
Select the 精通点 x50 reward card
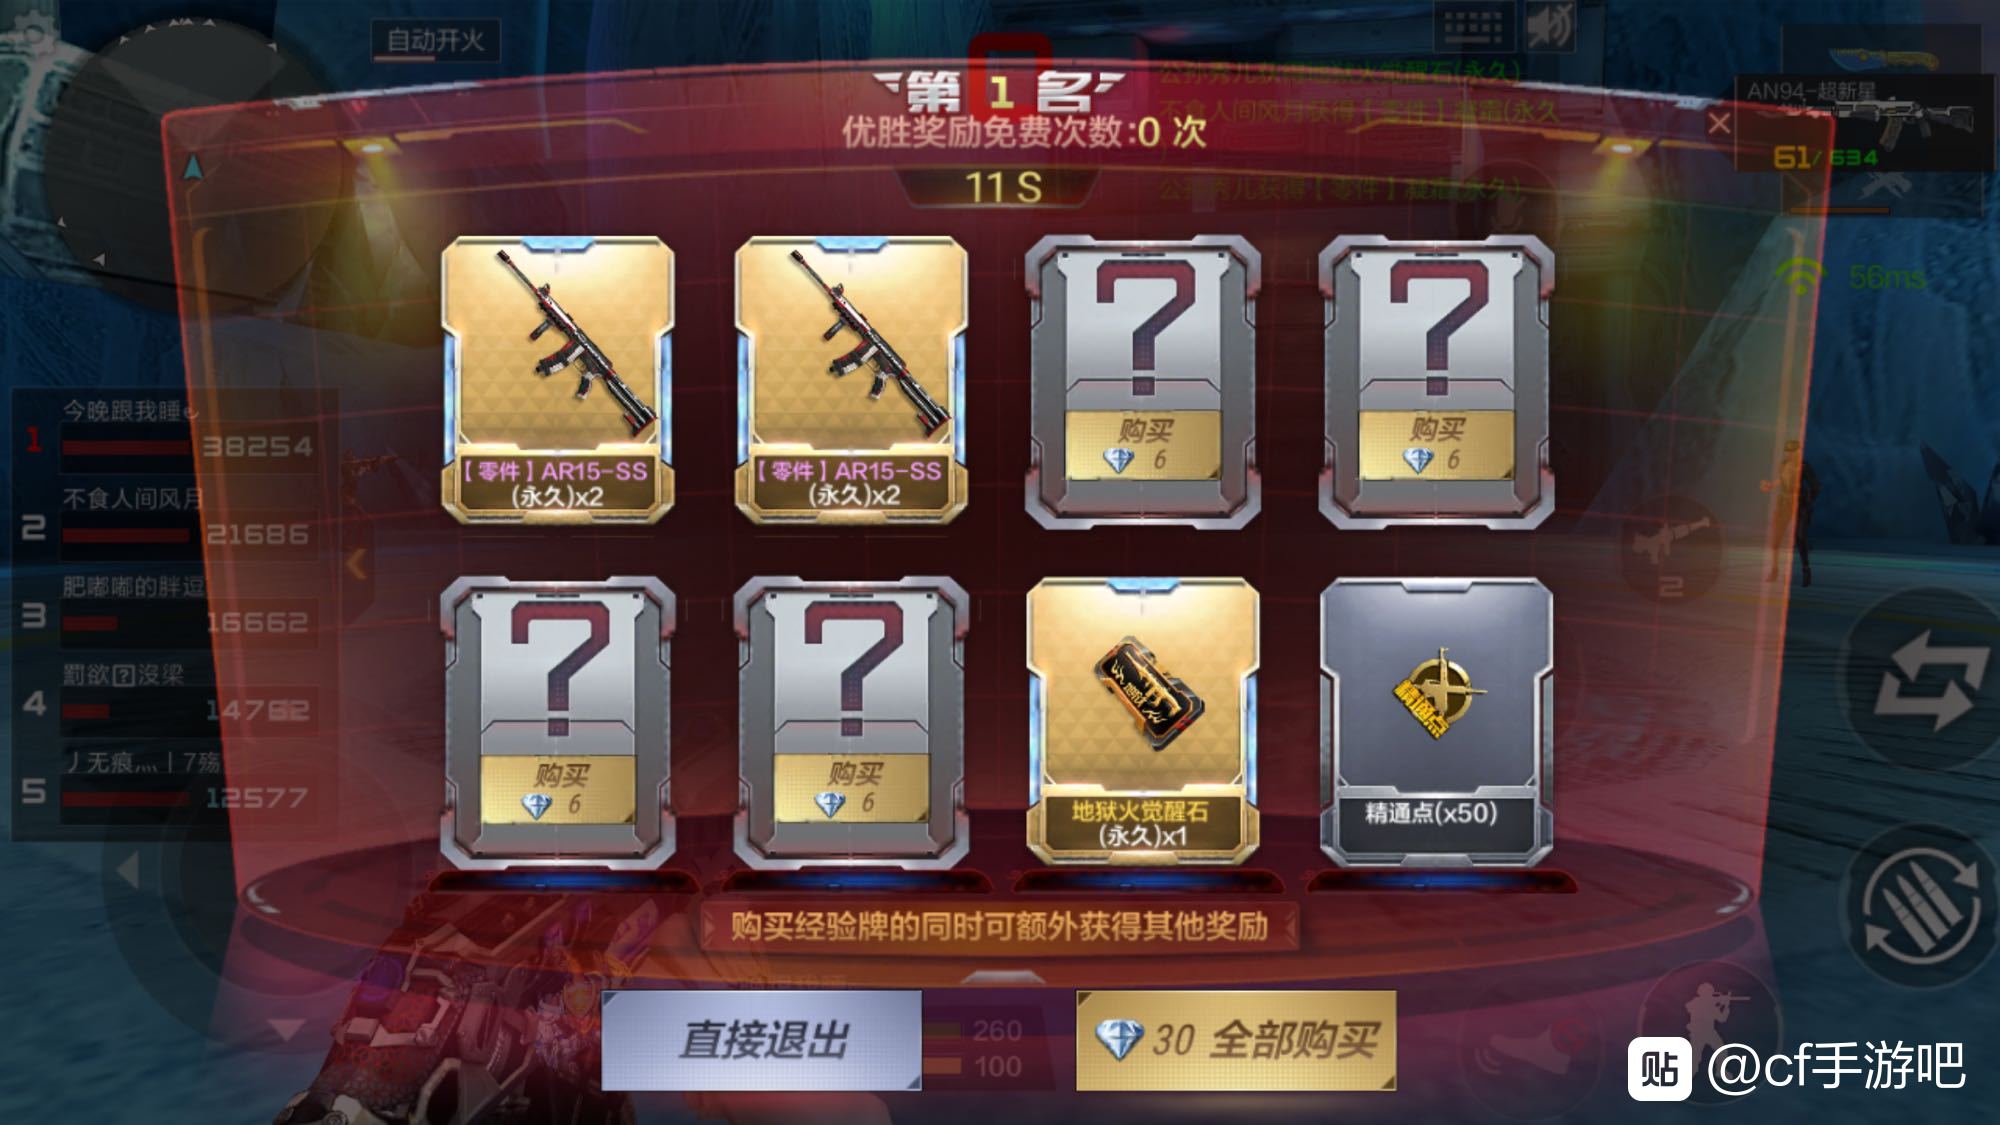(1436, 720)
